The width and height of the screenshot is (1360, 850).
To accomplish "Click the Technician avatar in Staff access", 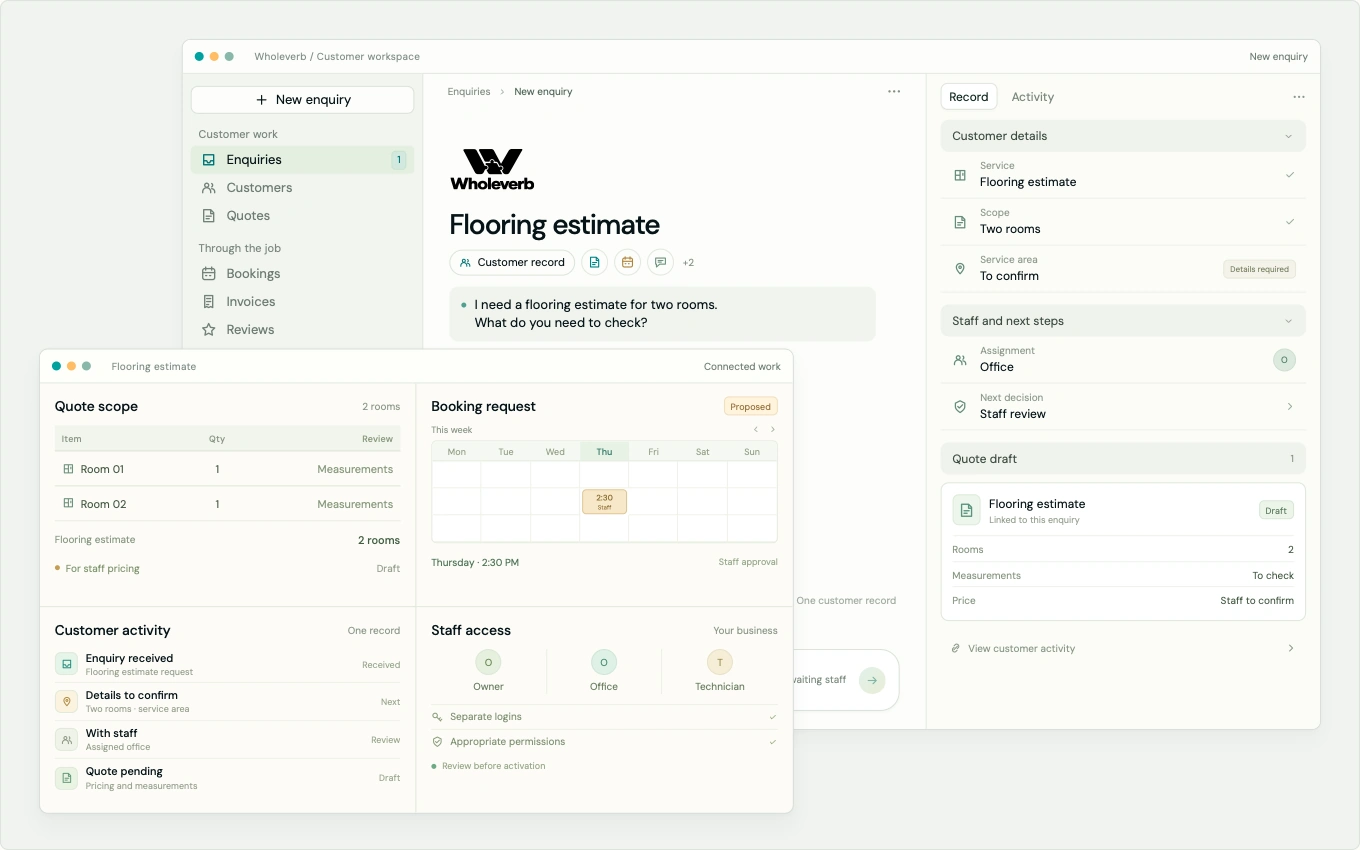I will tap(720, 662).
